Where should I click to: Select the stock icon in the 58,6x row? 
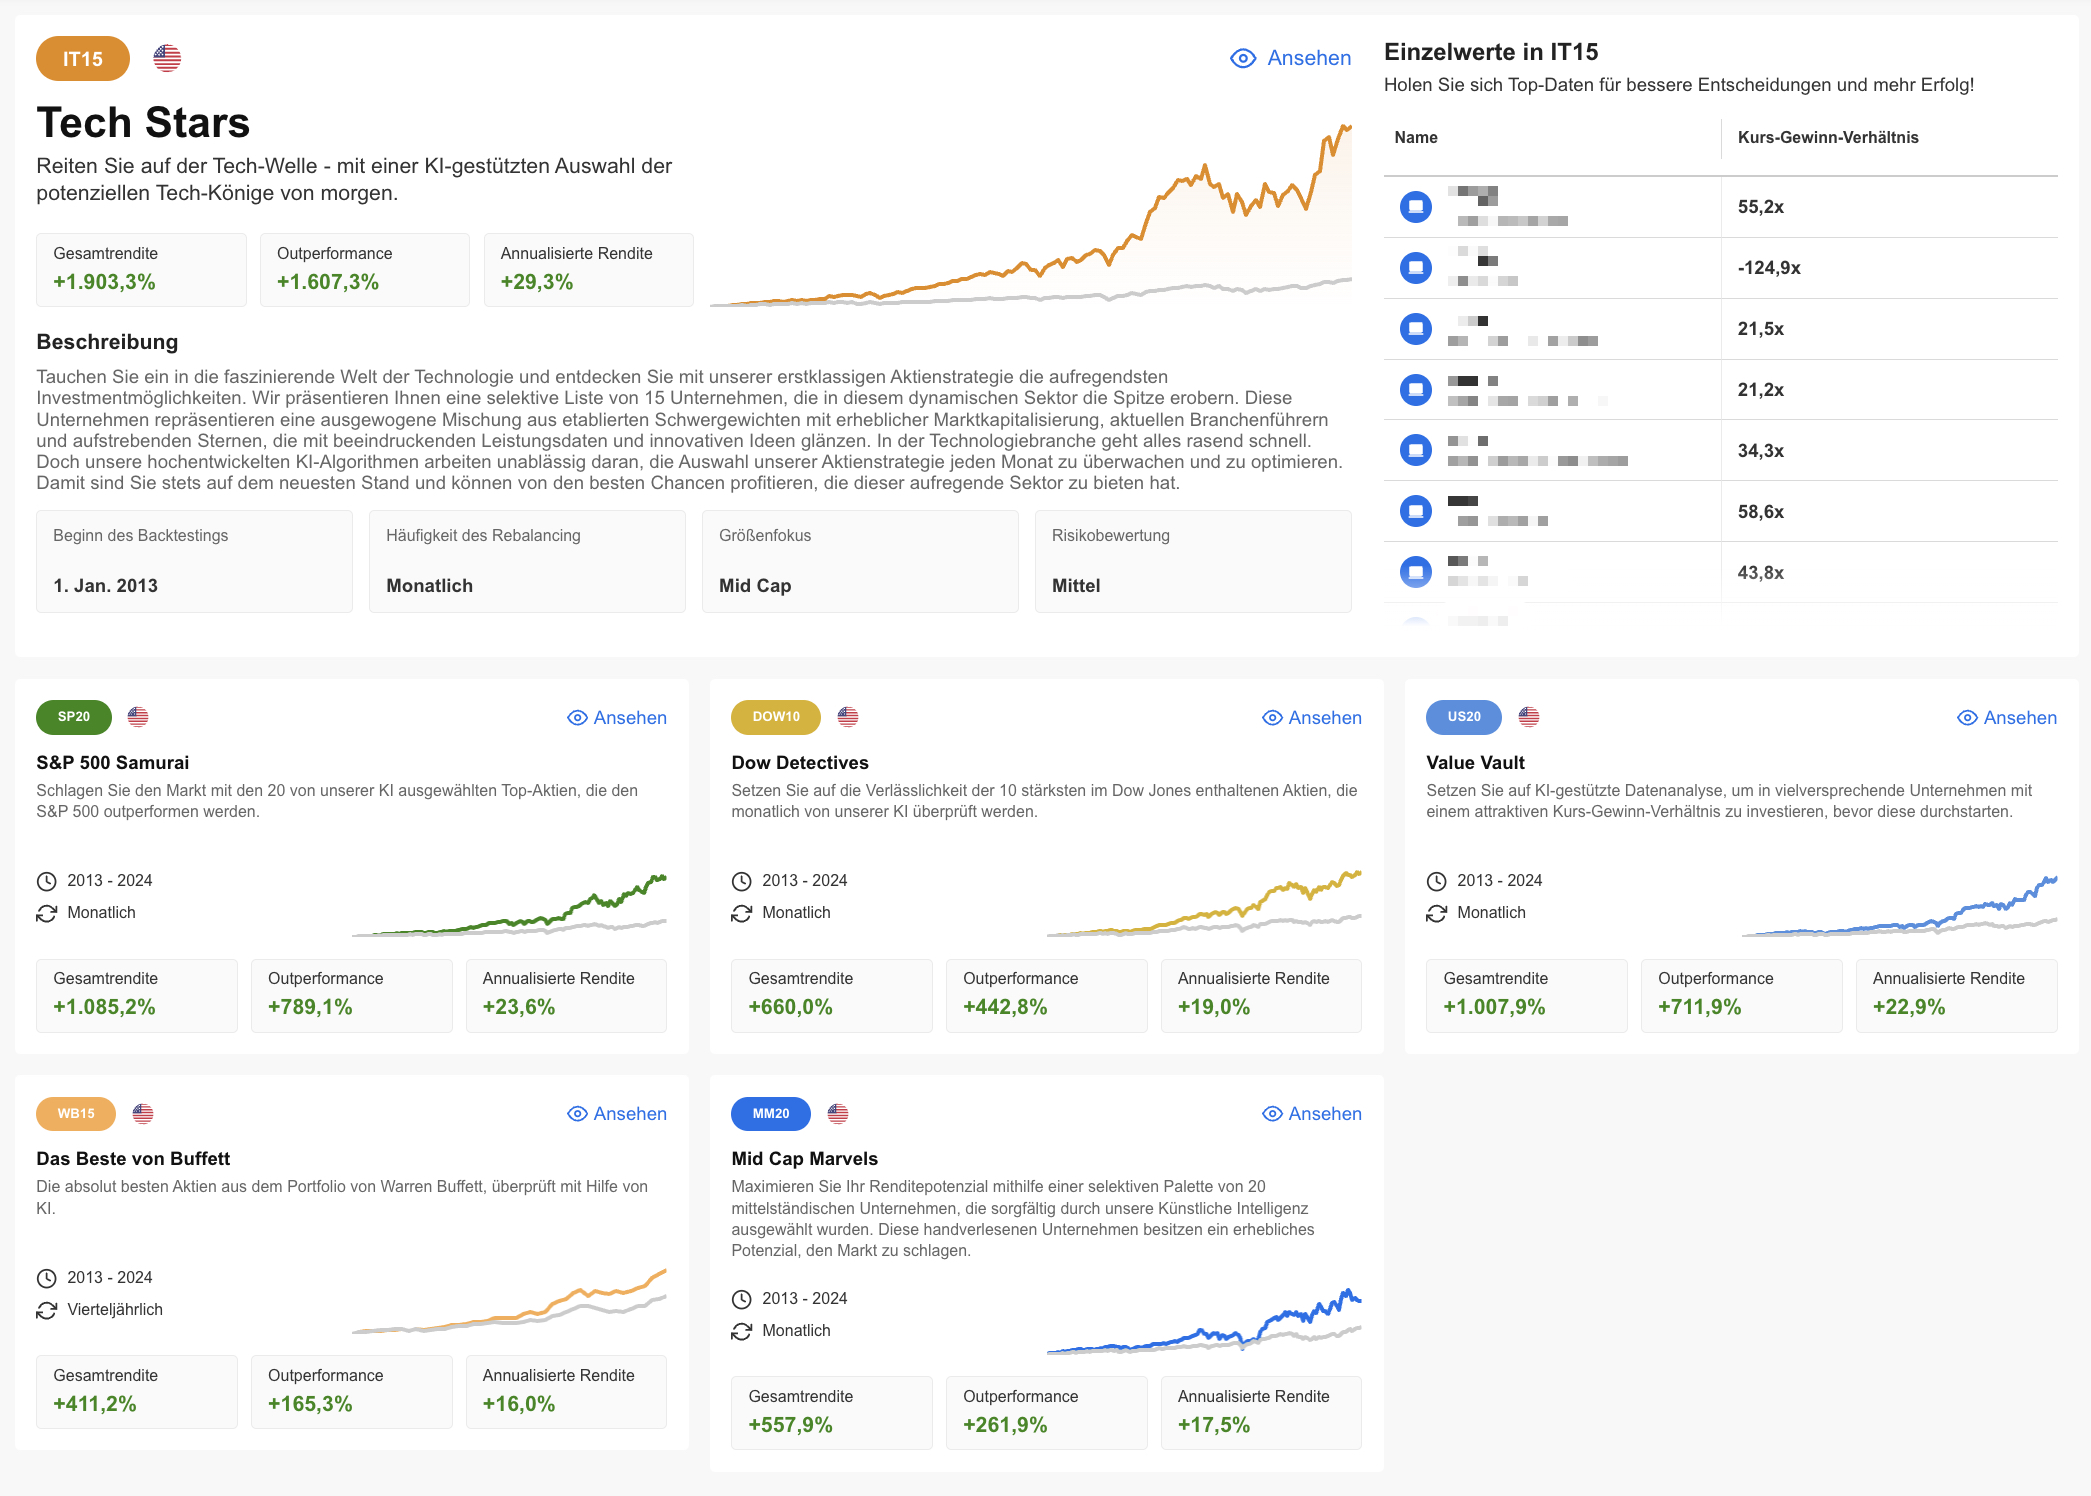click(x=1415, y=512)
